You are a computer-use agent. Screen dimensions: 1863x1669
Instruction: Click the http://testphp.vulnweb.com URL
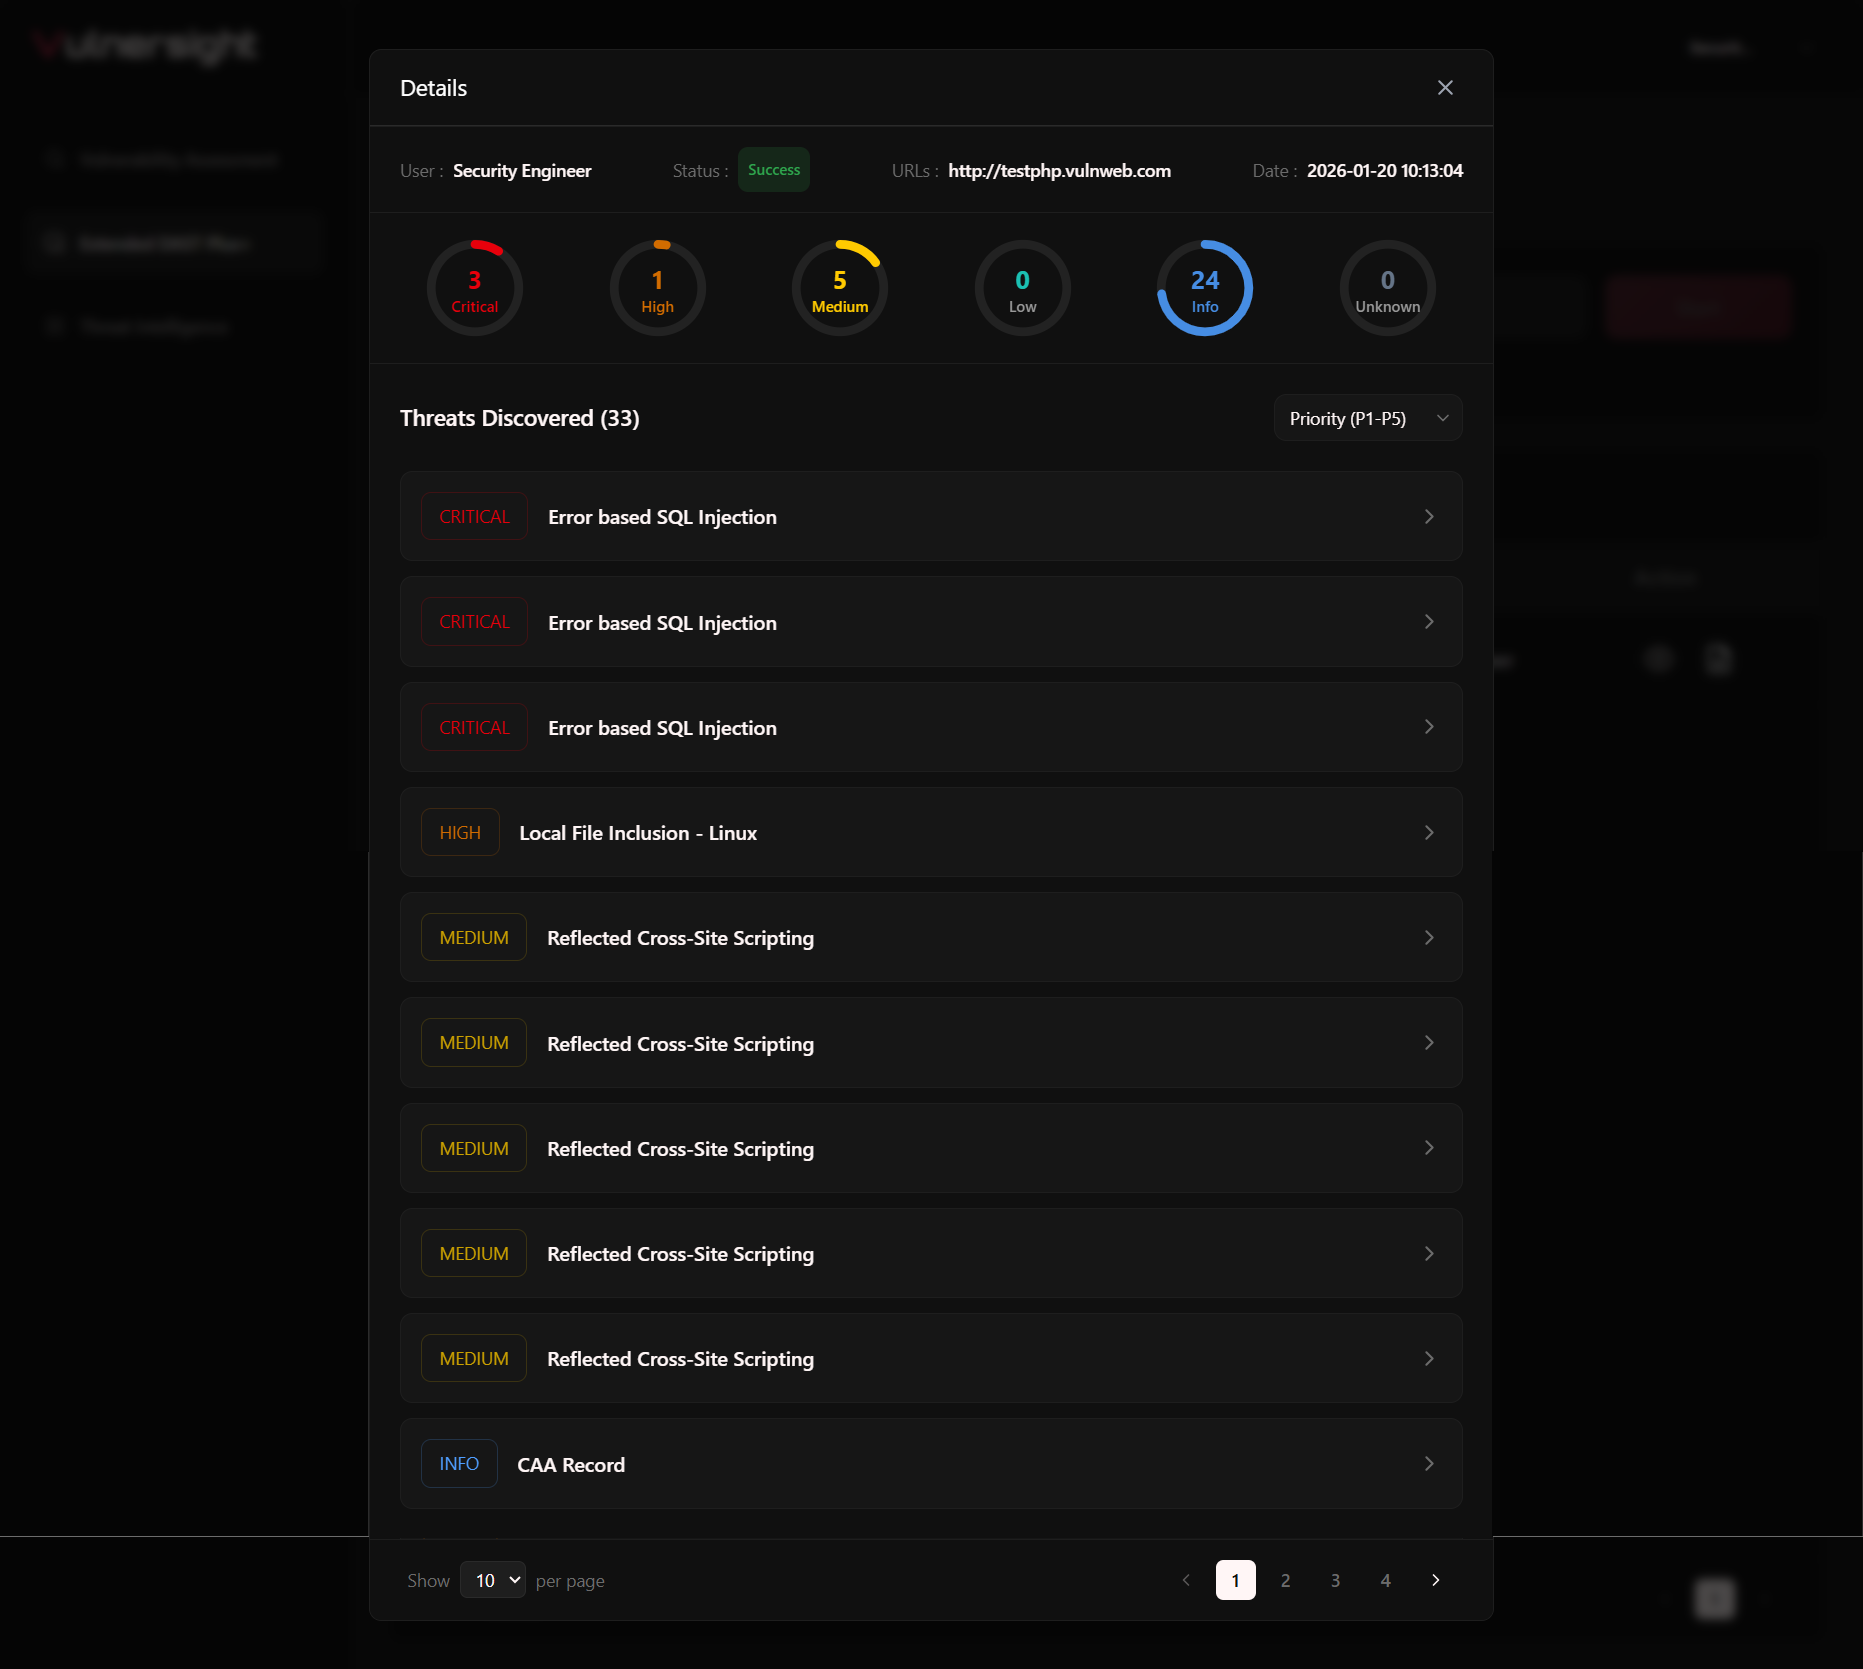click(1059, 171)
